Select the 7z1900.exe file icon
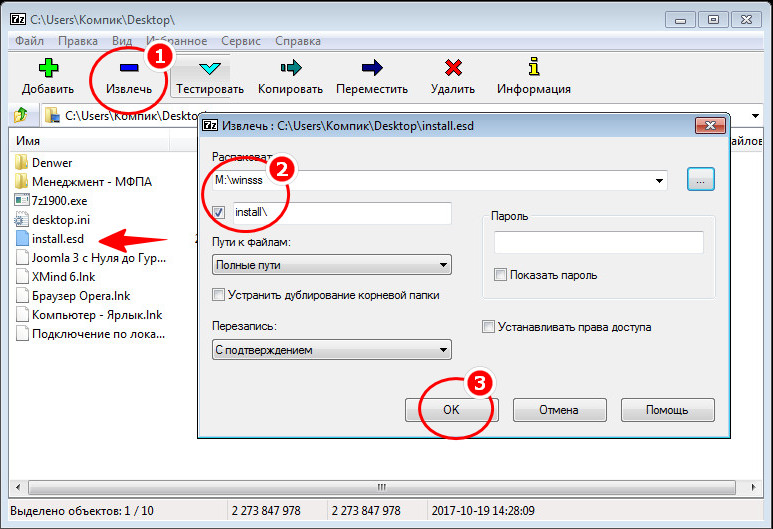The height and width of the screenshot is (529, 773). click(x=22, y=200)
